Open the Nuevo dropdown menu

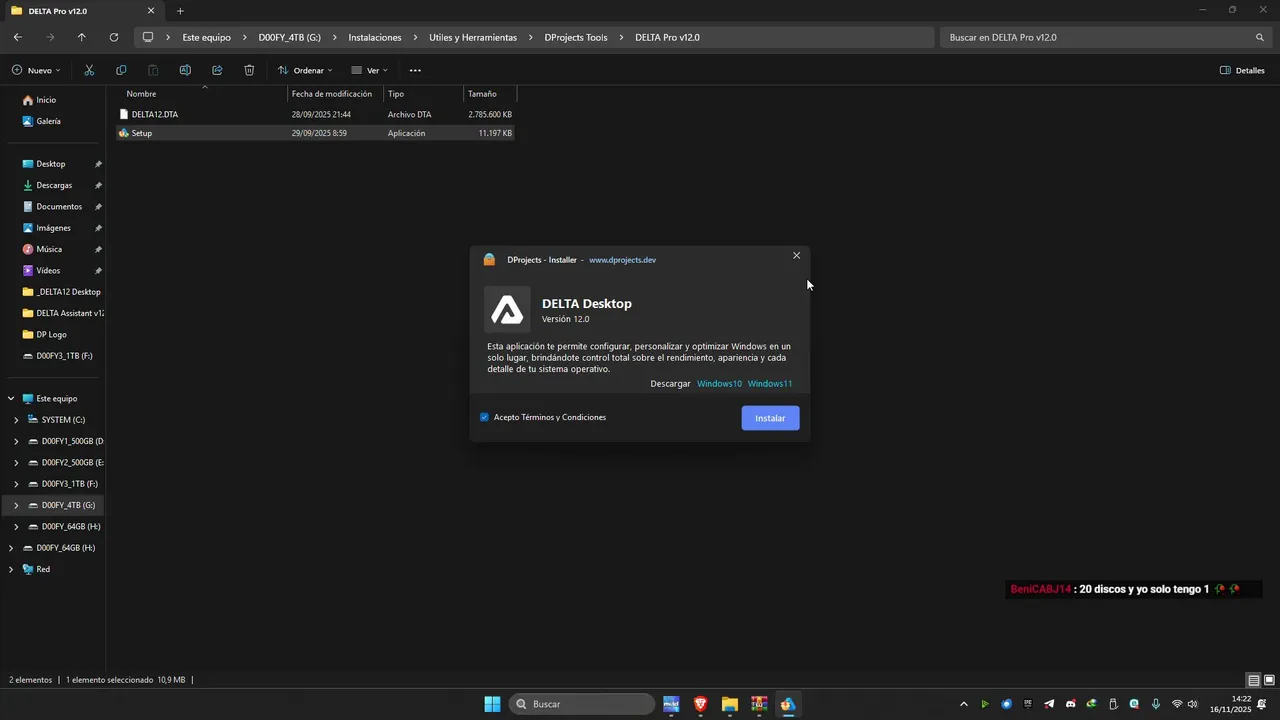pyautogui.click(x=36, y=70)
